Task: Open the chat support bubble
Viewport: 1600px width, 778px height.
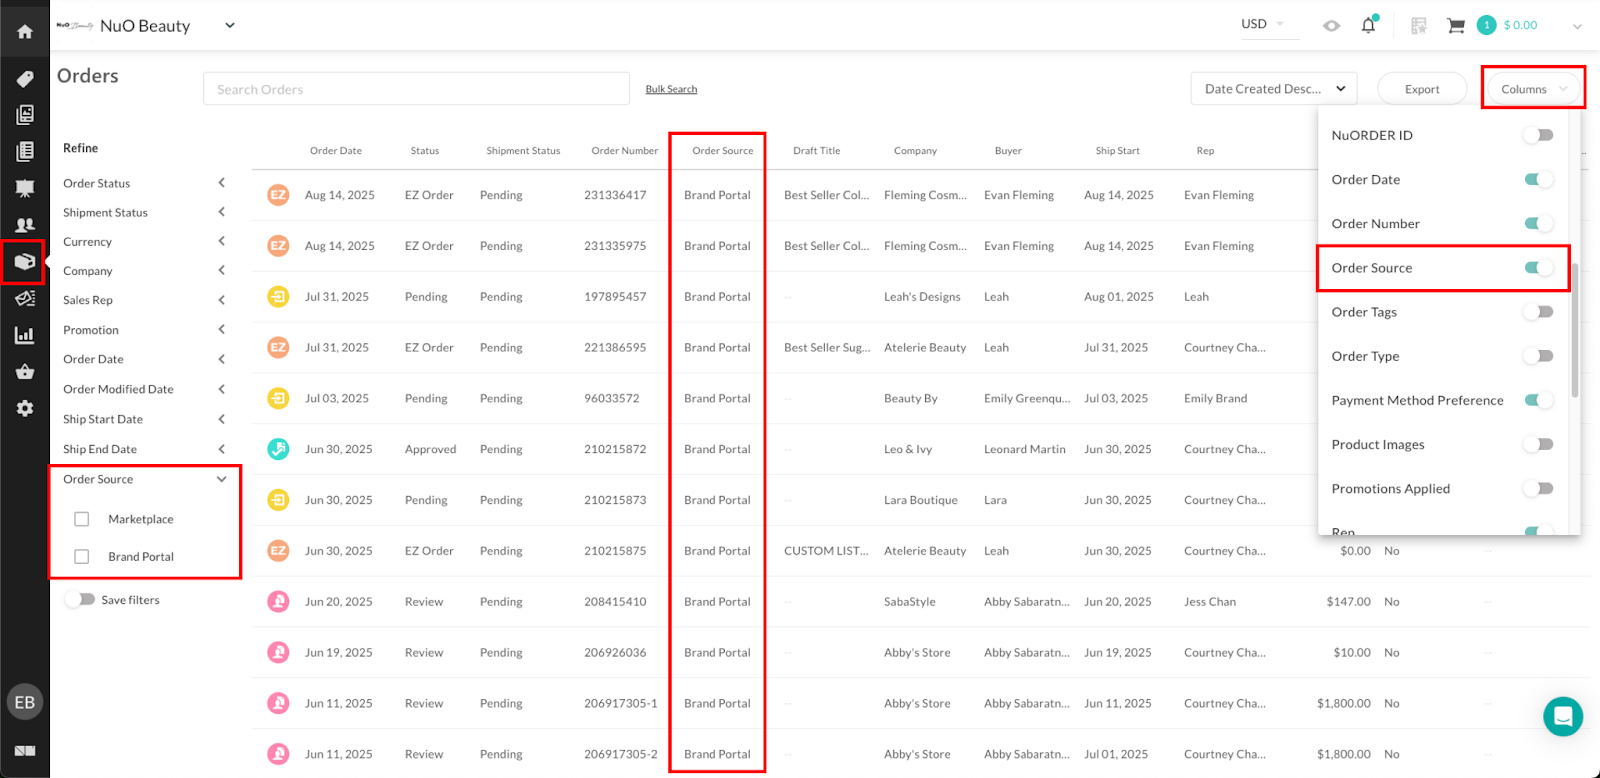Action: click(1562, 716)
